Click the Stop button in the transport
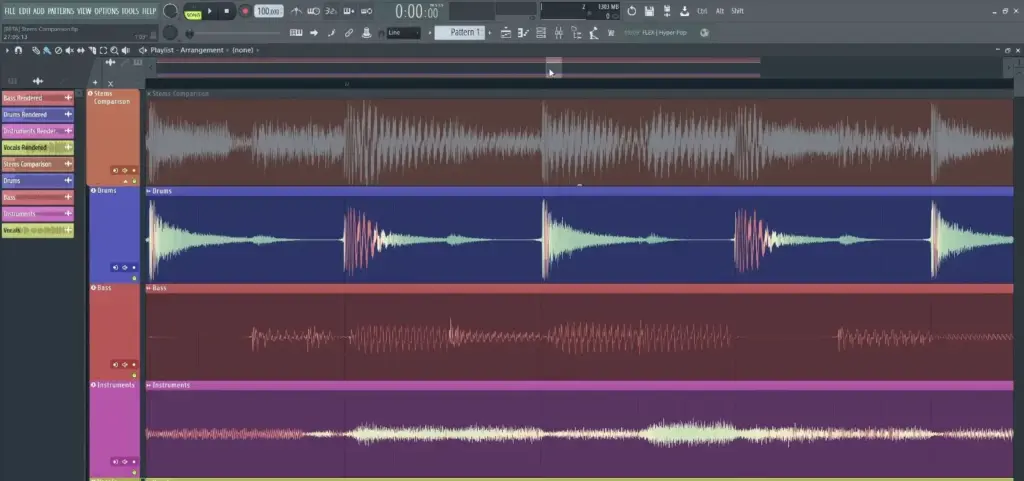 coord(227,11)
